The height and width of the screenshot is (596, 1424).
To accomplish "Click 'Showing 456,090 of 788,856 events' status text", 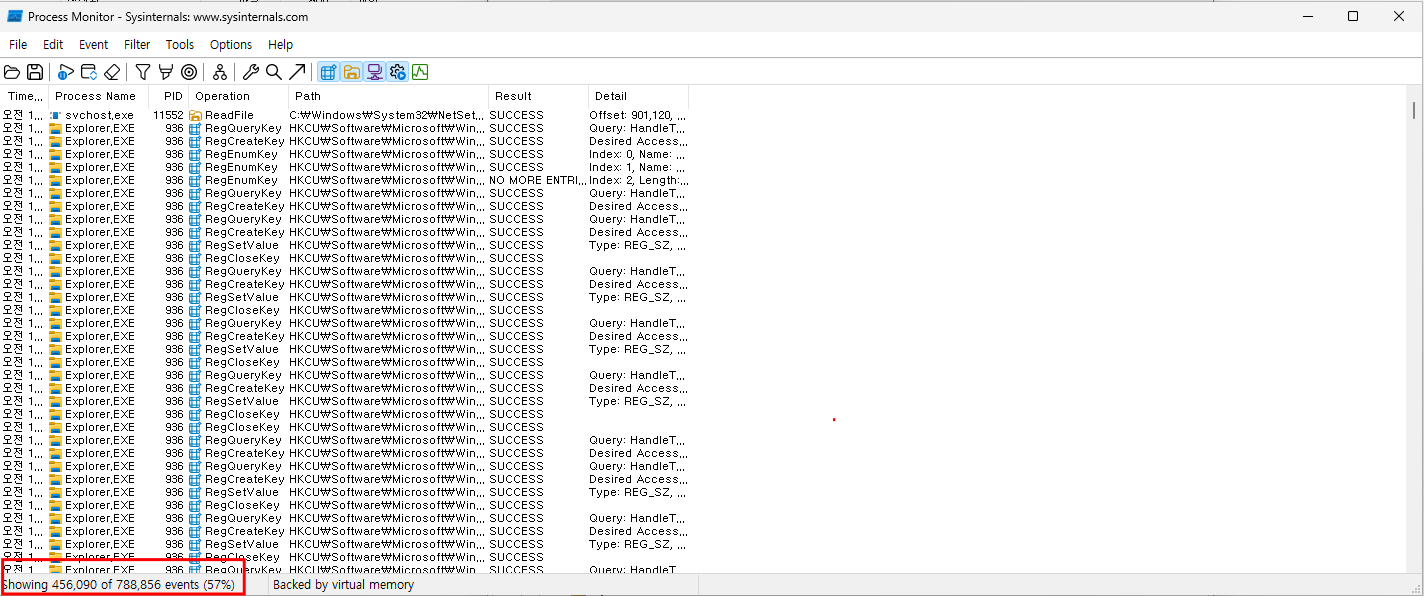I will (118, 585).
